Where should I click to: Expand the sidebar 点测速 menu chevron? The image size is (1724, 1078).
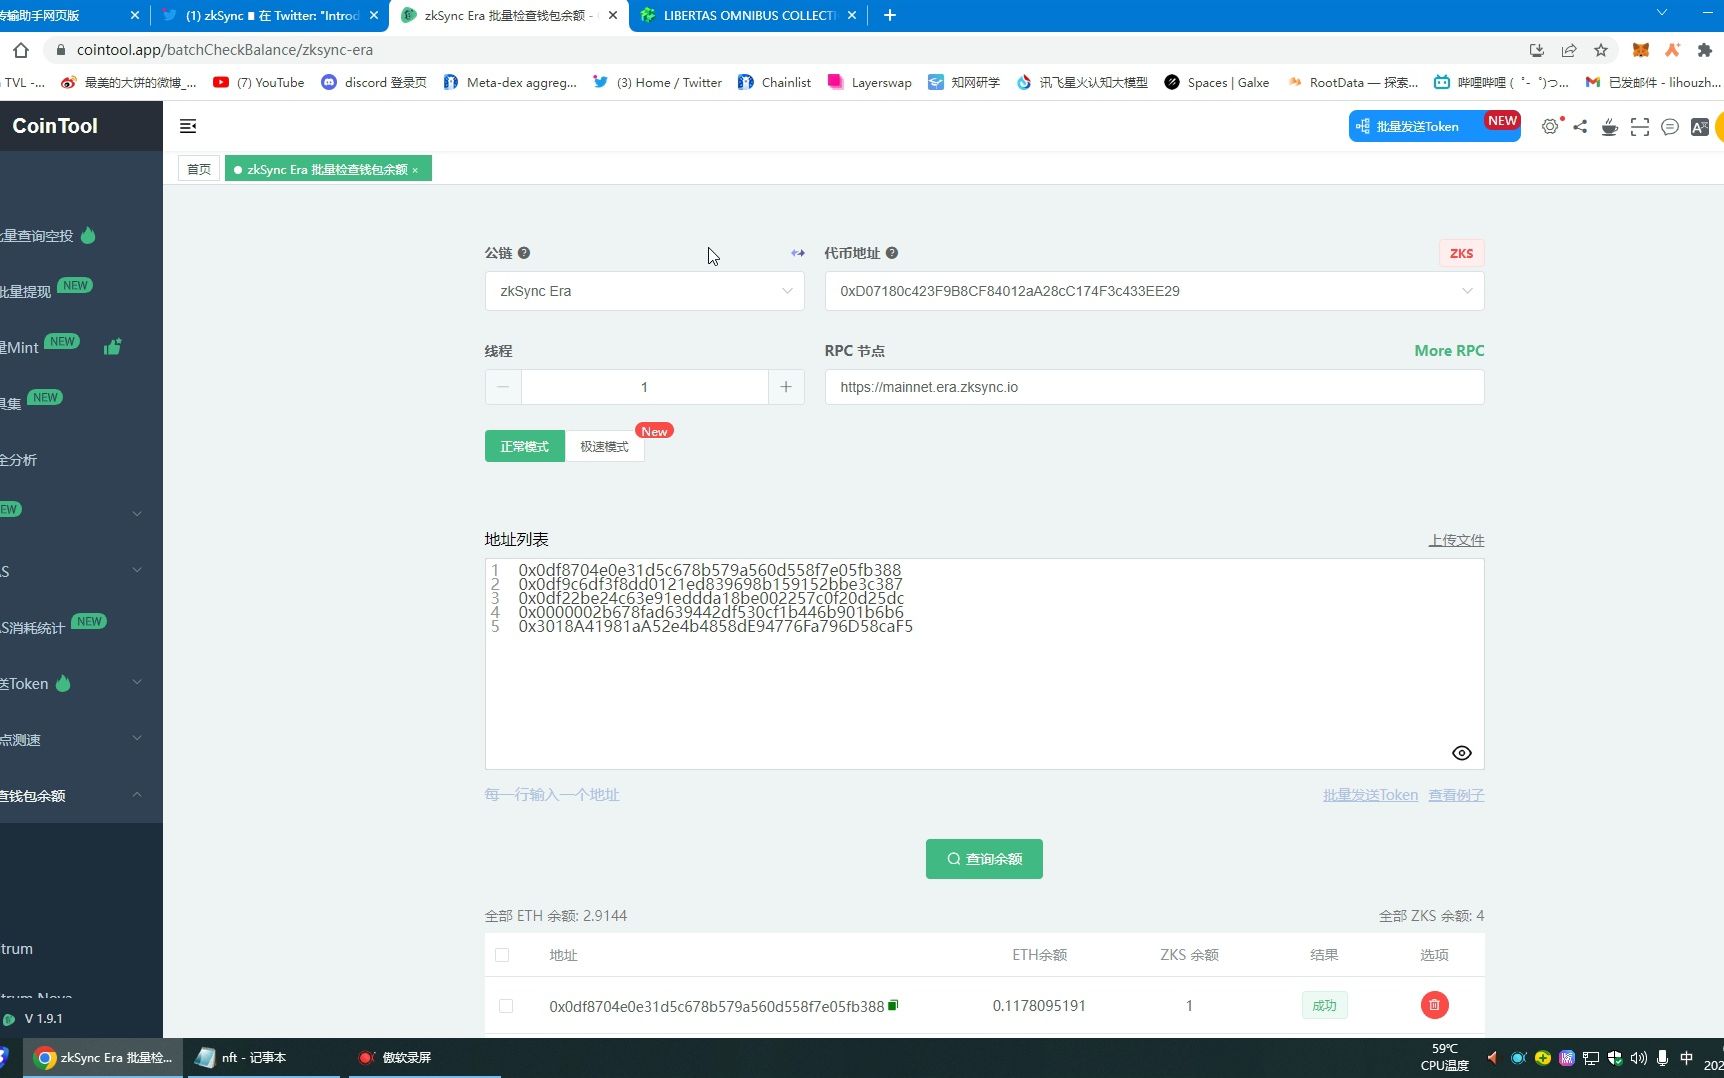click(137, 739)
